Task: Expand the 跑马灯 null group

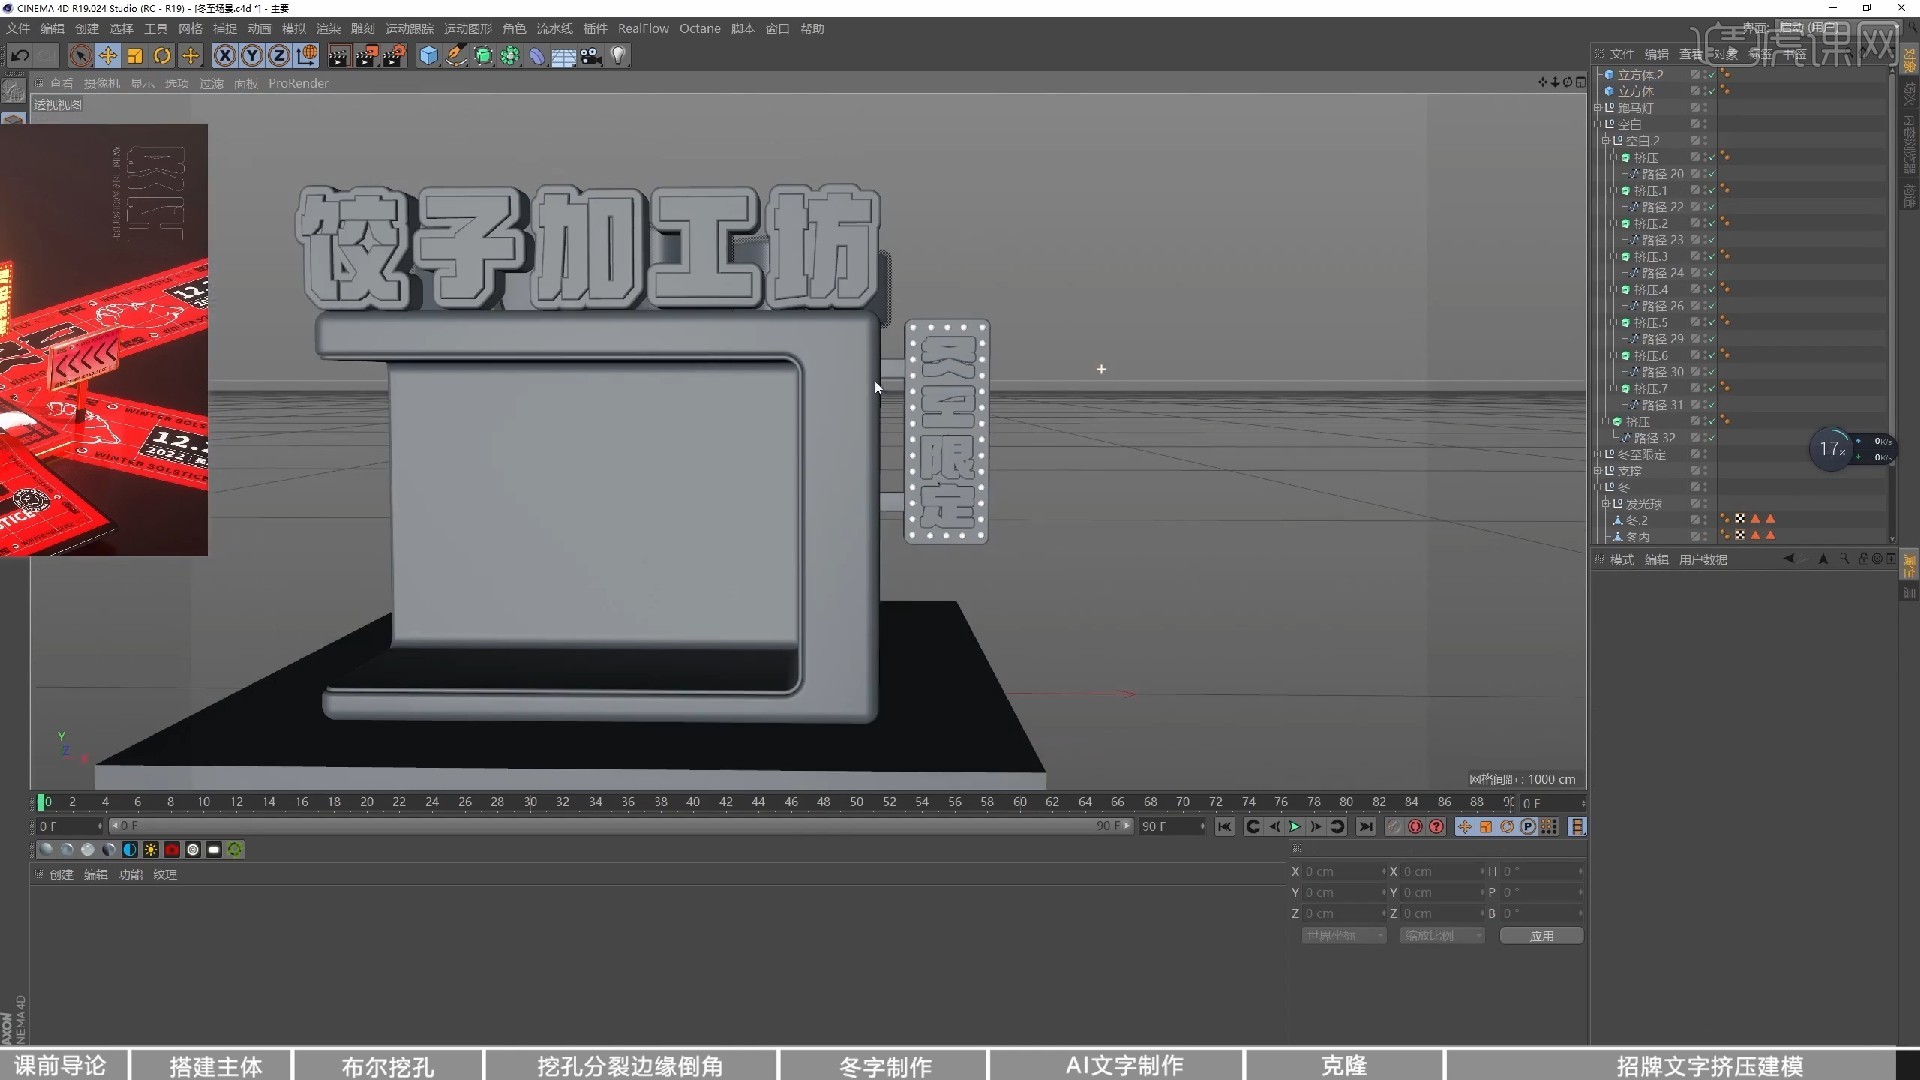Action: coord(1598,108)
